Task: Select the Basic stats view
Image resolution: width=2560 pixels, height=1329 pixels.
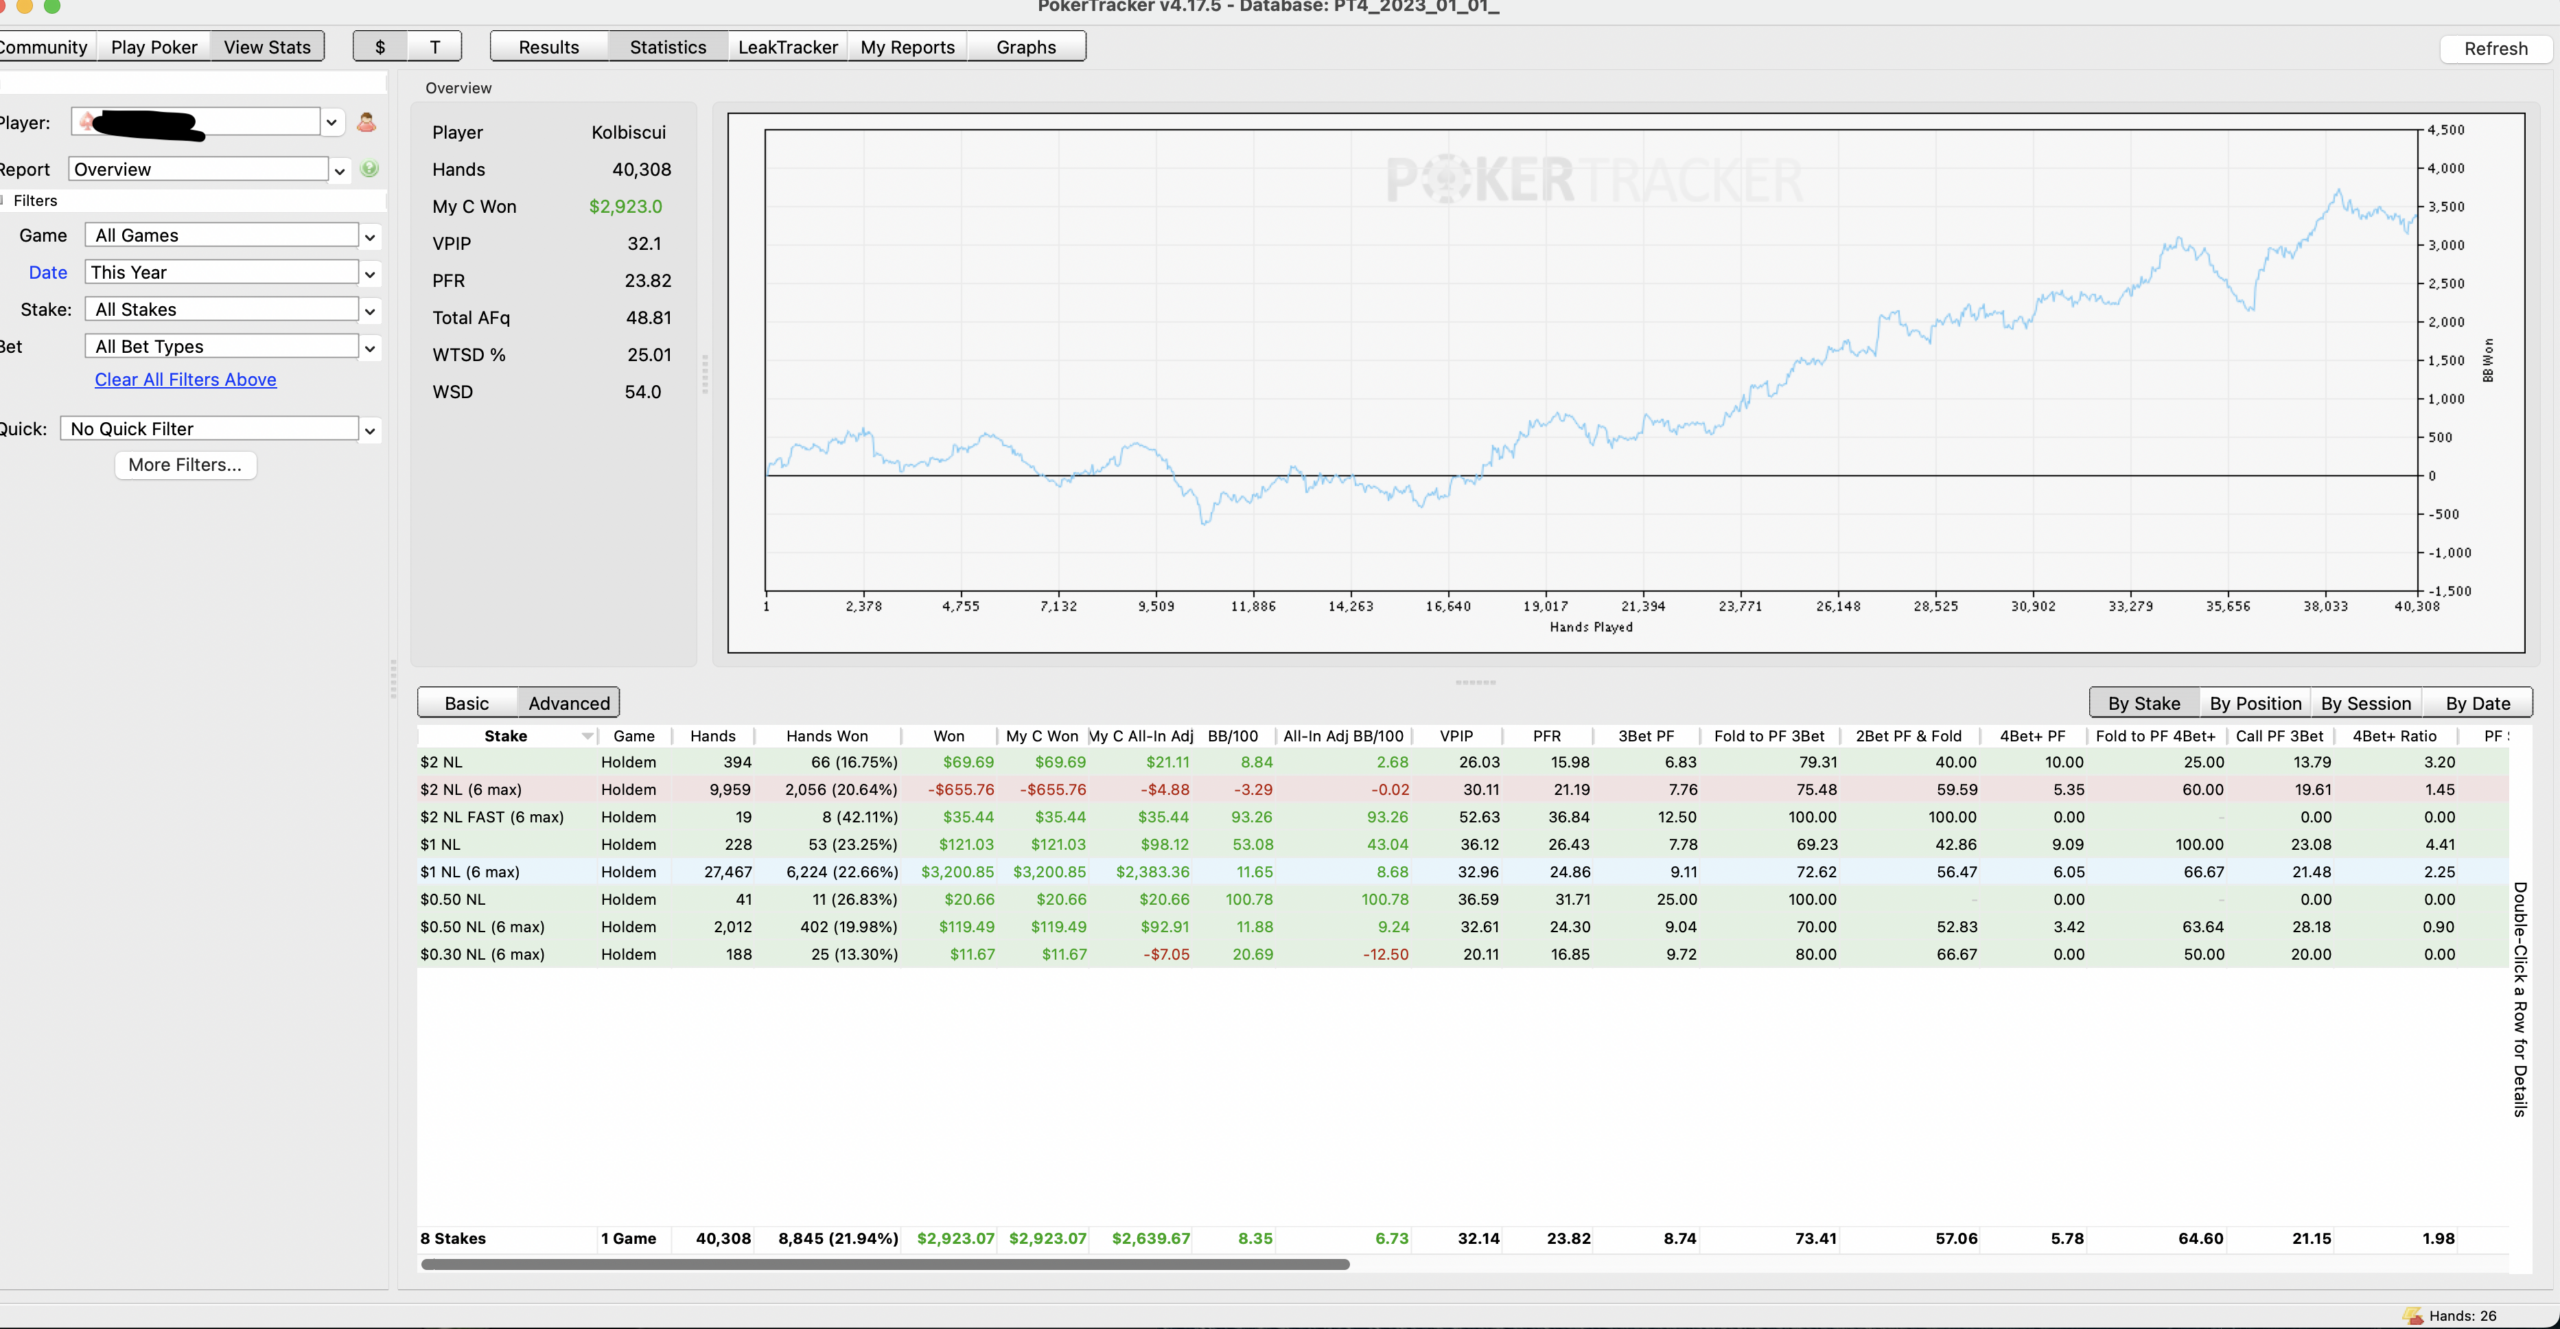Action: click(x=467, y=703)
